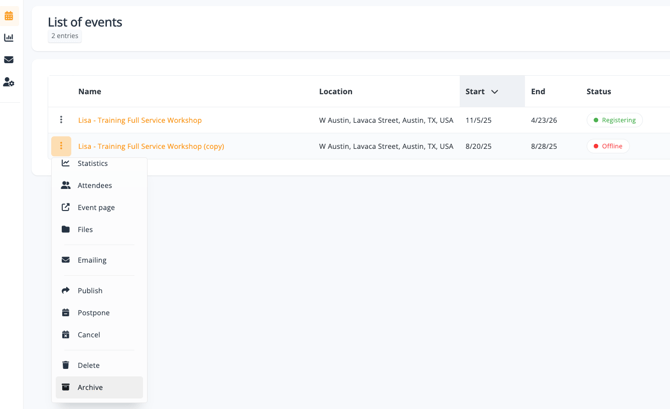
Task: Select Statistics from the context menu
Action: pyautogui.click(x=92, y=163)
